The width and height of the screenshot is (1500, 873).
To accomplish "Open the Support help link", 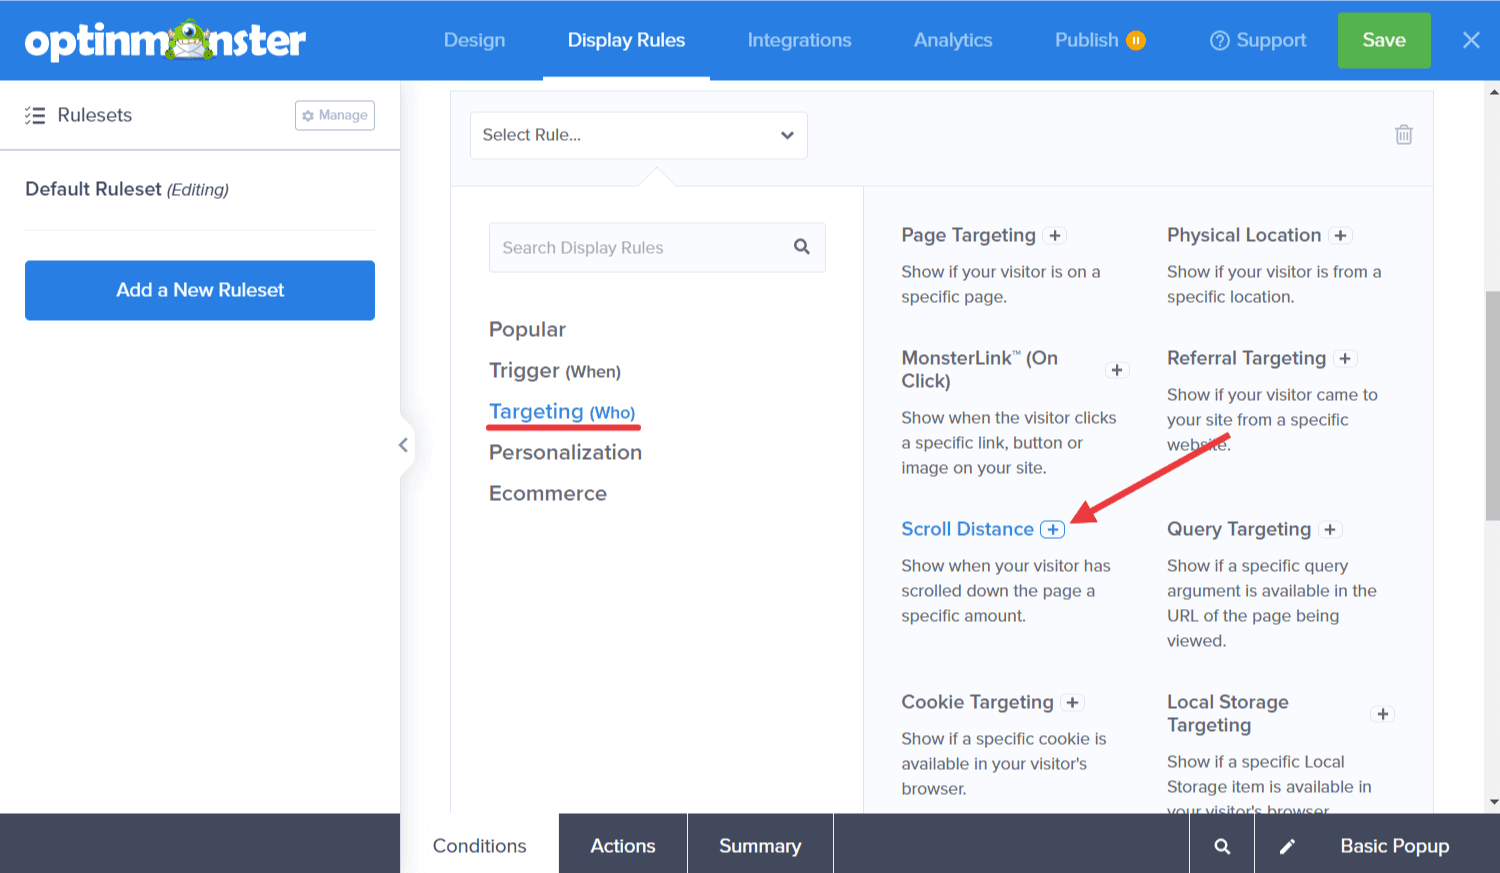I will tap(1258, 40).
